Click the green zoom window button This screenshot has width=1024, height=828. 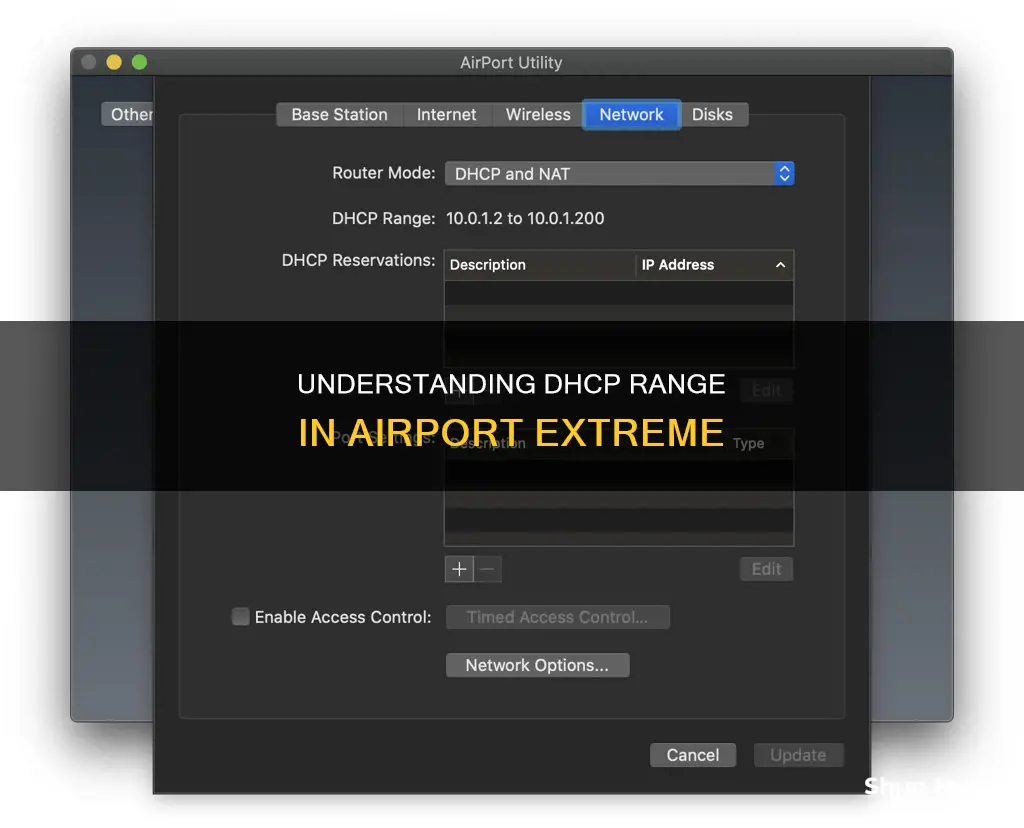coord(139,62)
